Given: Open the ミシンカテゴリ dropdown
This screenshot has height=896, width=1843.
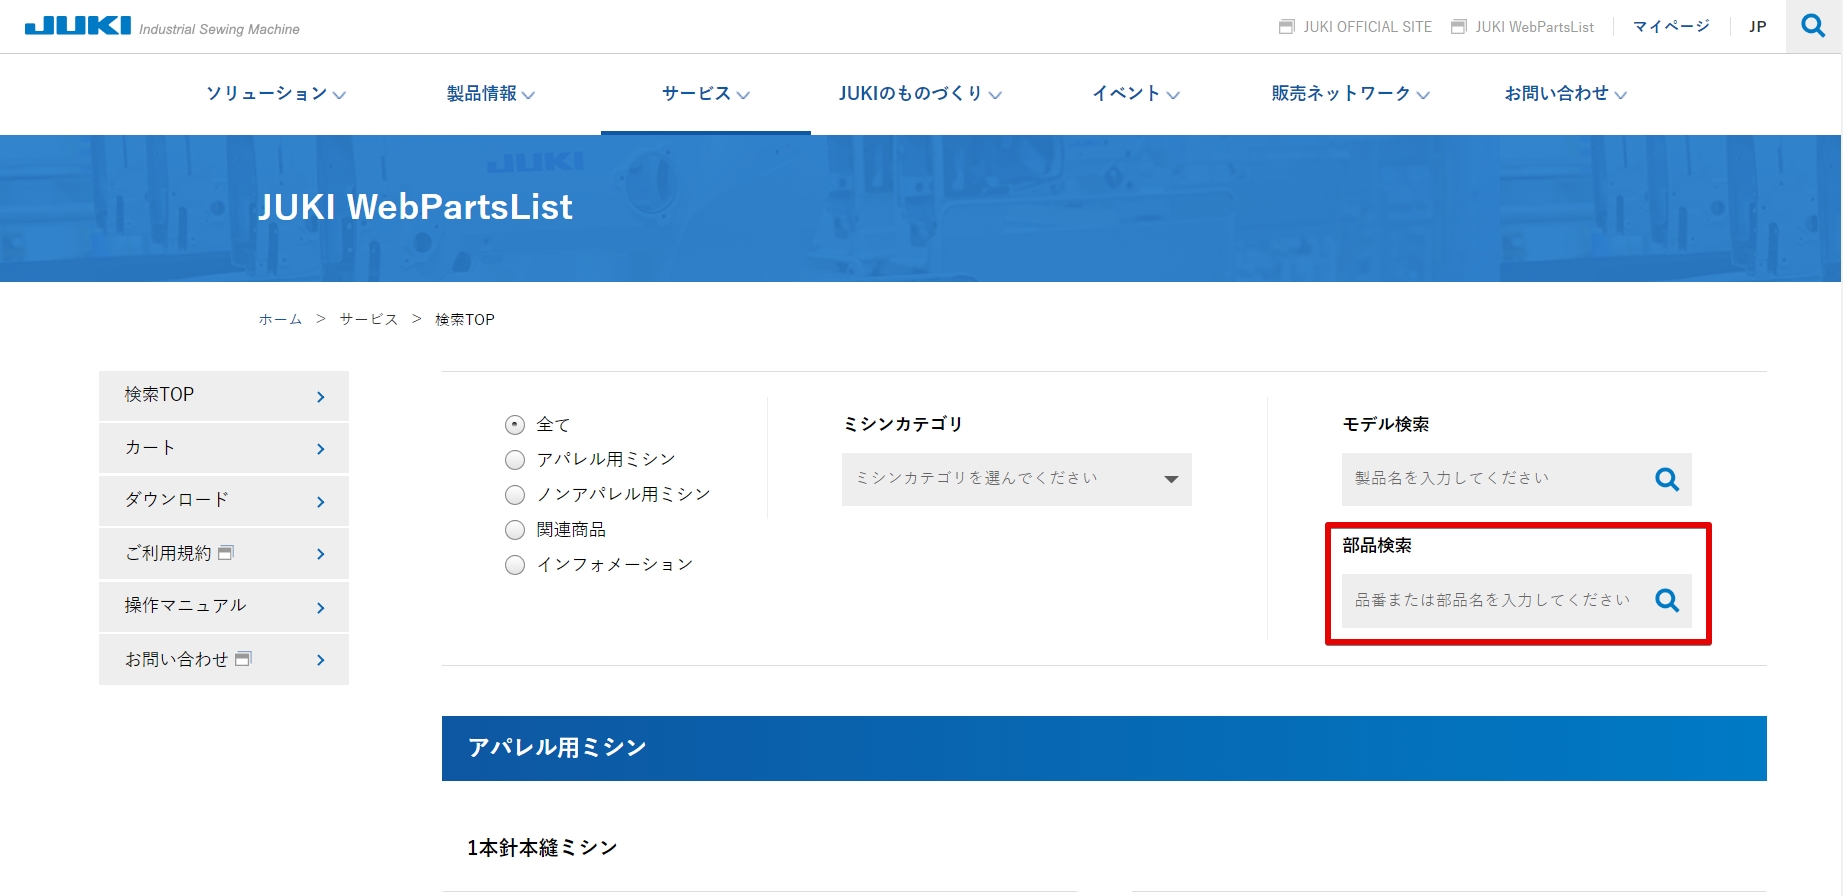Looking at the screenshot, I should (1017, 479).
